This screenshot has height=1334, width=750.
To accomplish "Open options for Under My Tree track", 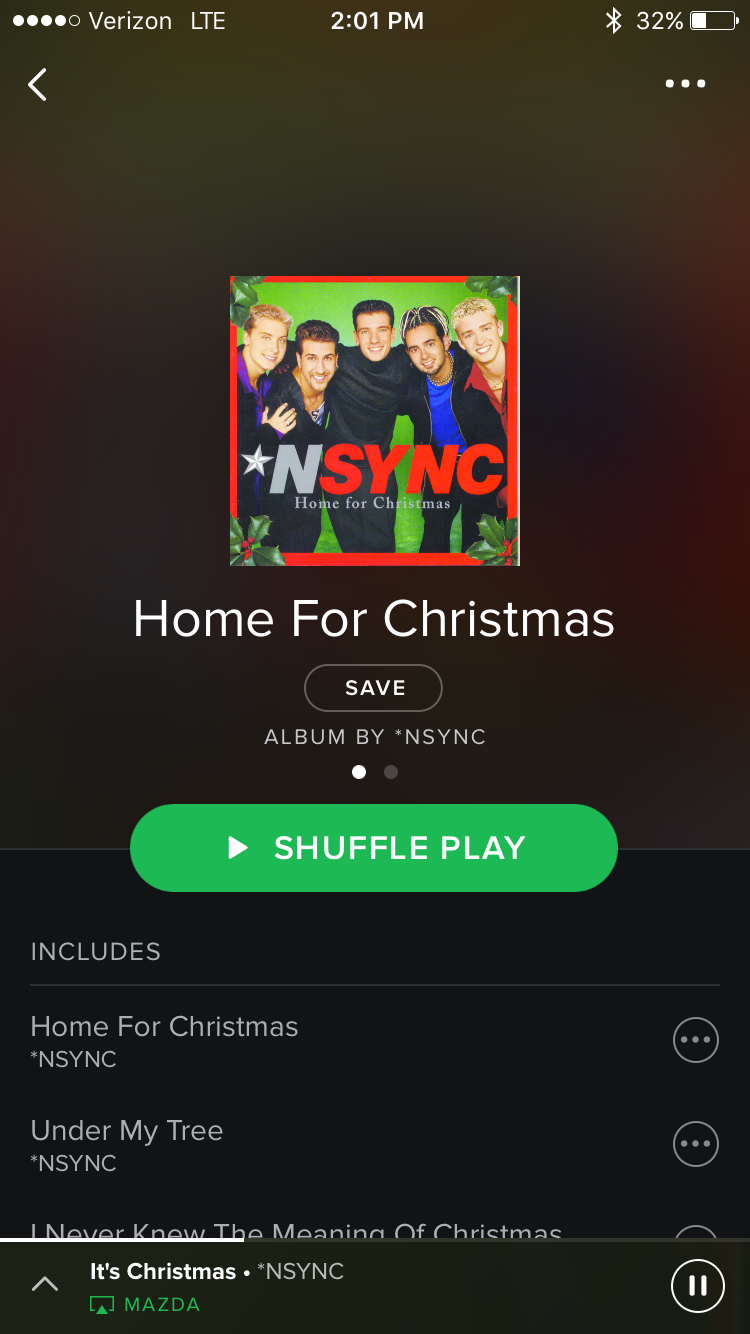I will [x=696, y=1143].
